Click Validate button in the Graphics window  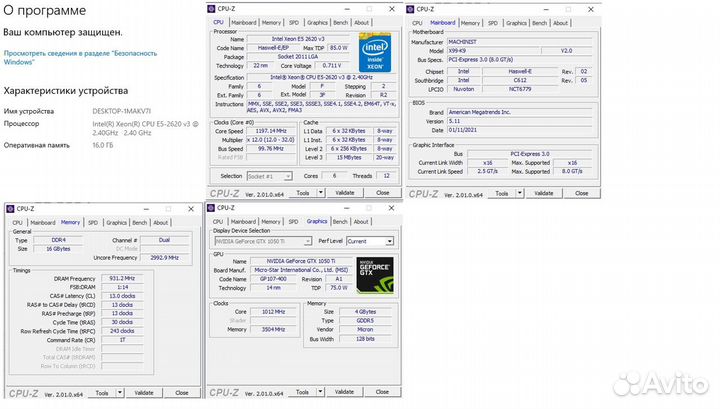click(344, 392)
